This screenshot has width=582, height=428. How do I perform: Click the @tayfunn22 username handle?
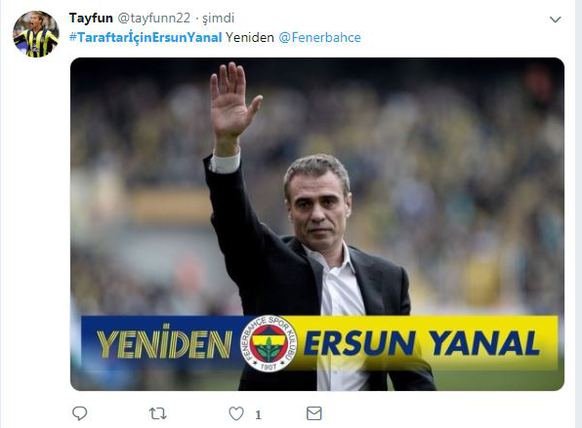[x=154, y=18]
